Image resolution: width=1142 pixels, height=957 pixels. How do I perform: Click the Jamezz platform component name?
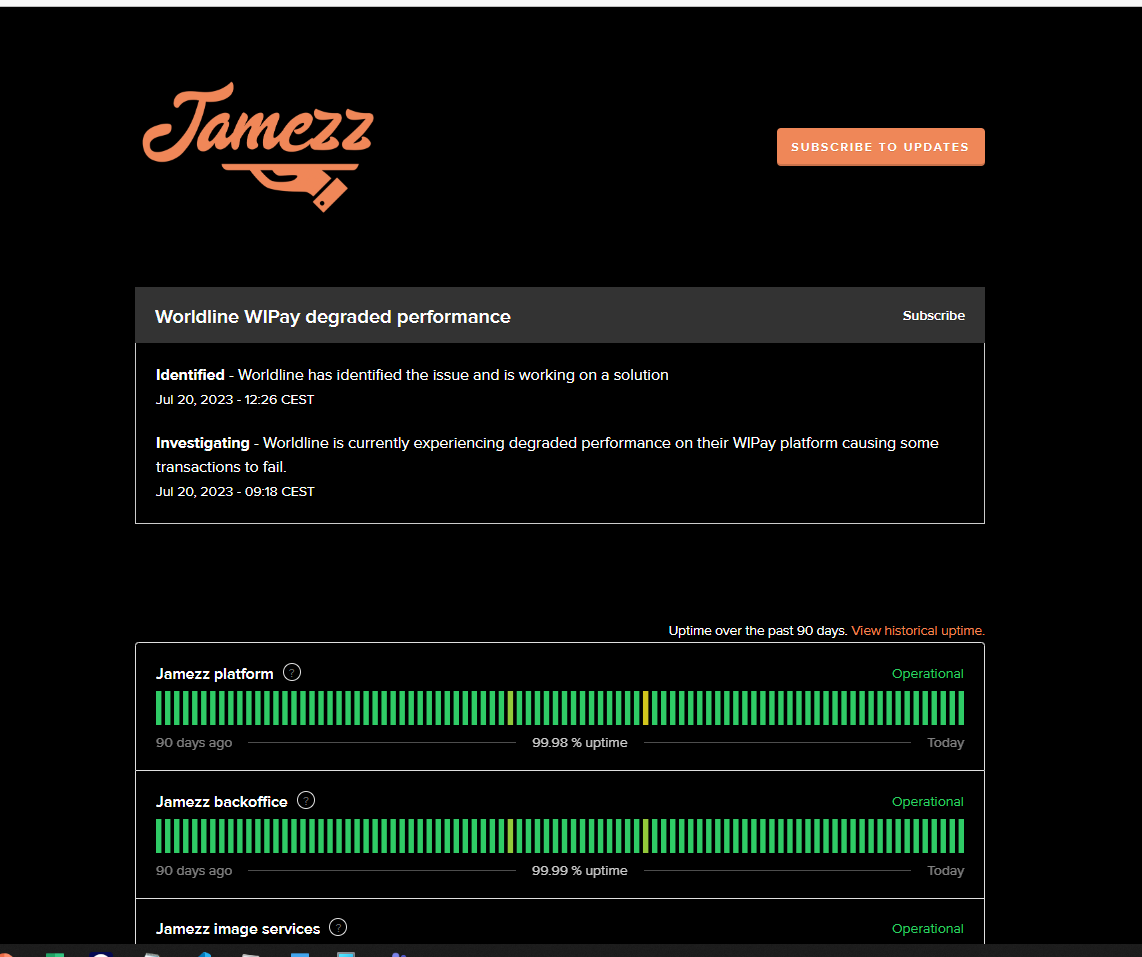[215, 674]
